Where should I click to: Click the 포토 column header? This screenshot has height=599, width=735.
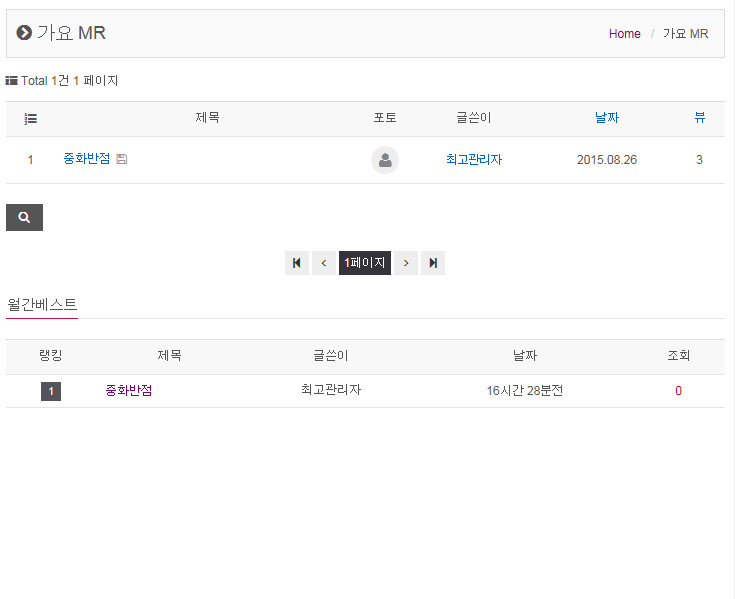point(385,117)
